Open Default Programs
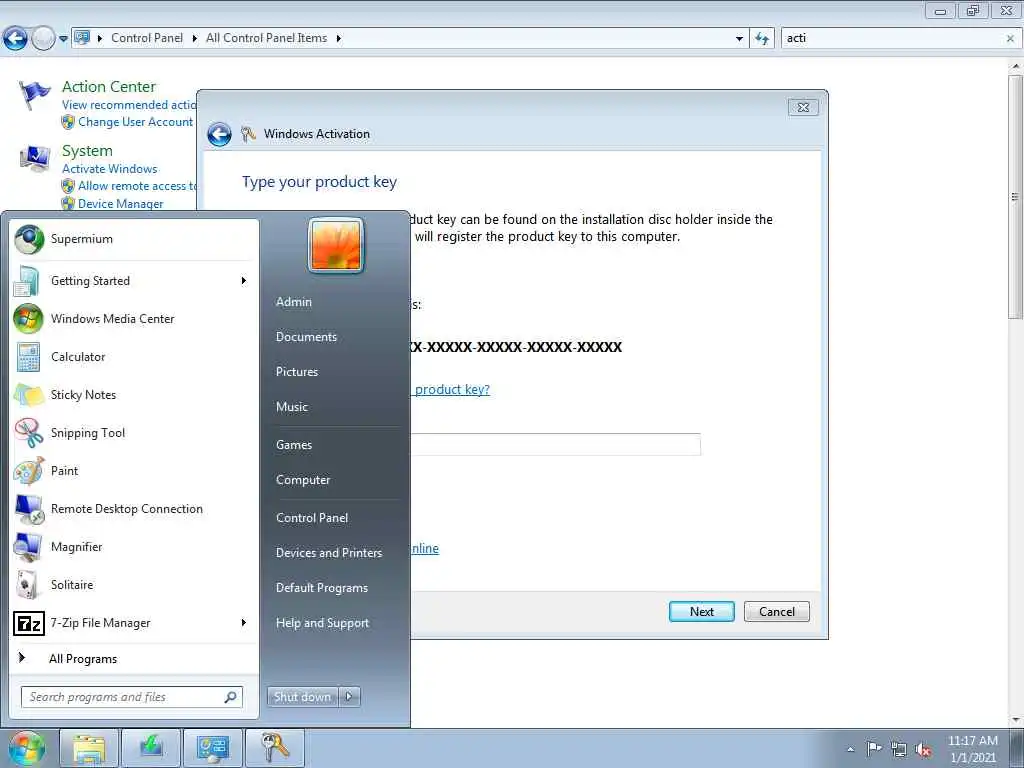The height and width of the screenshot is (768, 1024). click(322, 588)
